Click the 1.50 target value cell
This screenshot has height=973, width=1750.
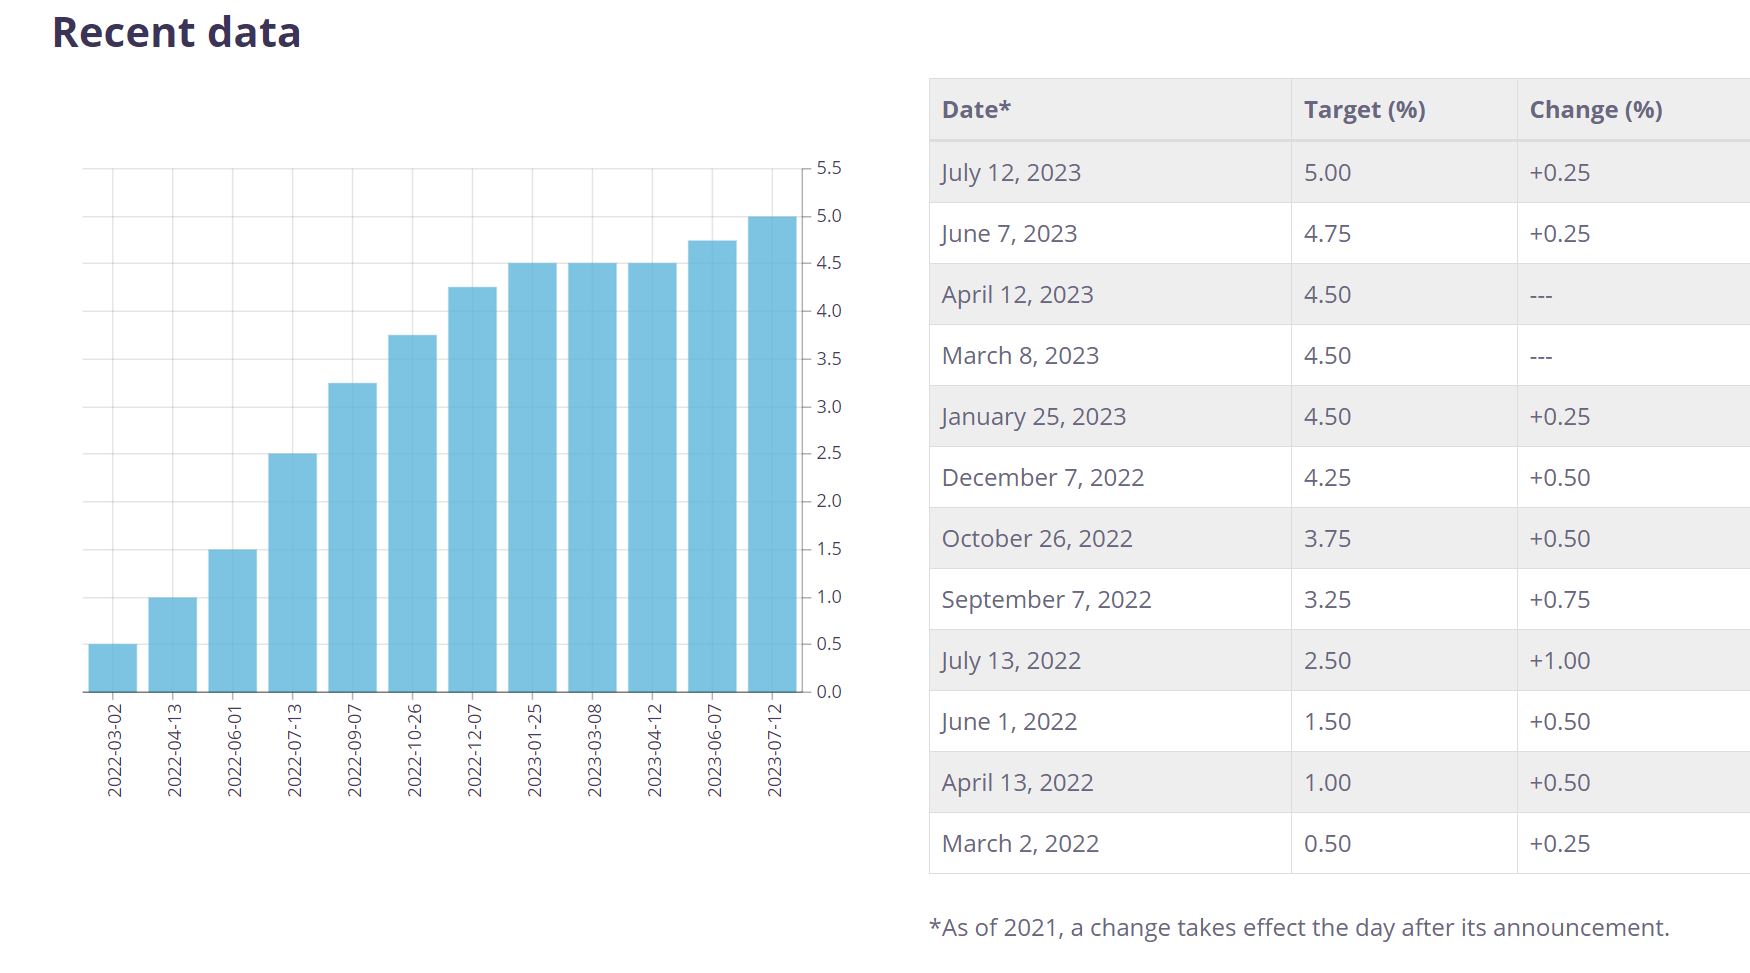[1404, 721]
